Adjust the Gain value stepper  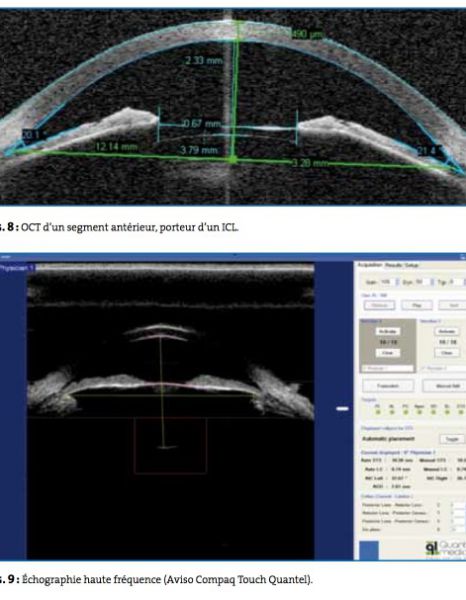tap(397, 282)
